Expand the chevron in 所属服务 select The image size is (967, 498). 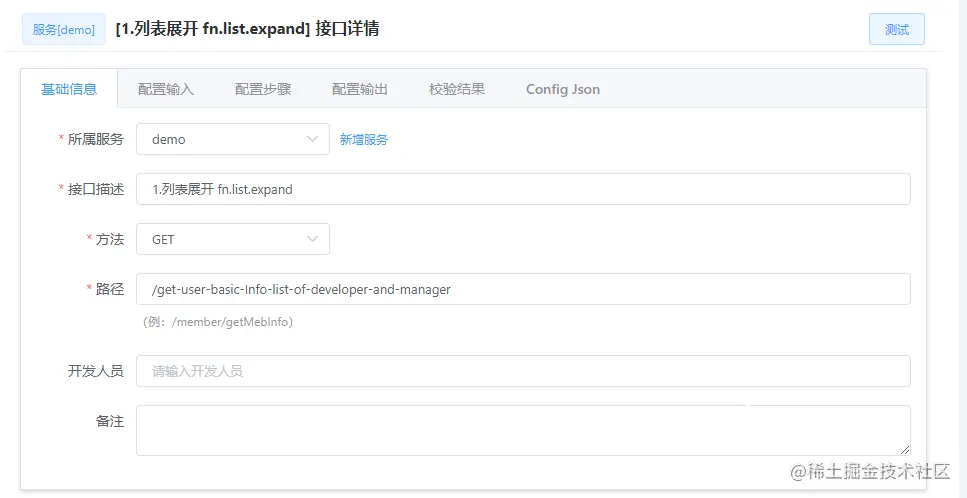[x=312, y=139]
